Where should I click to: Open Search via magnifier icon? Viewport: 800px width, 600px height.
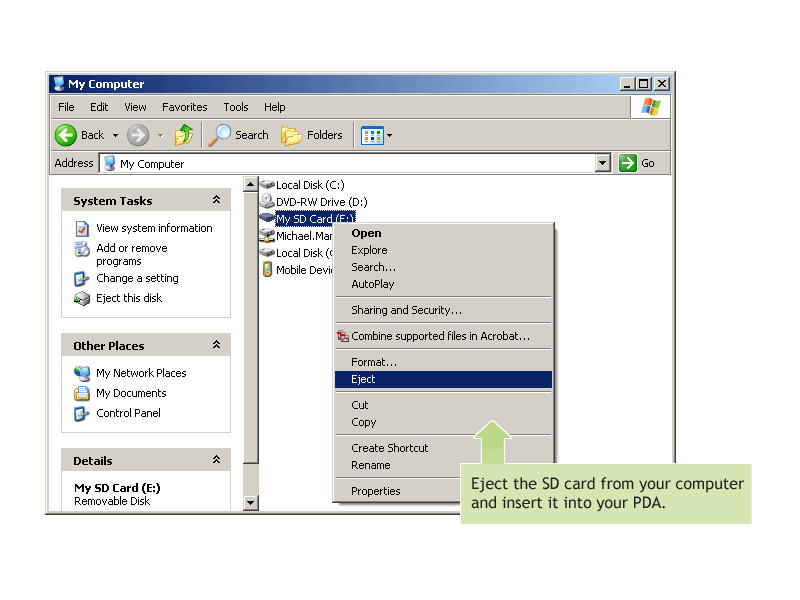[220, 135]
